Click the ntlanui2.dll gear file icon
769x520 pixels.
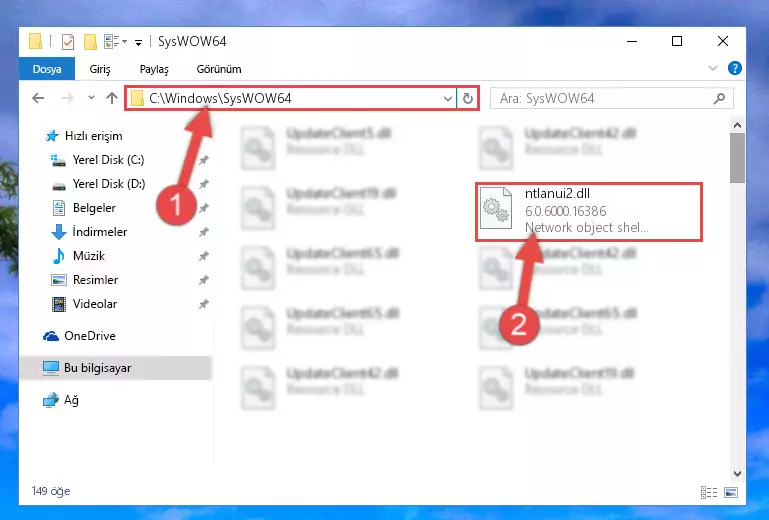[496, 208]
